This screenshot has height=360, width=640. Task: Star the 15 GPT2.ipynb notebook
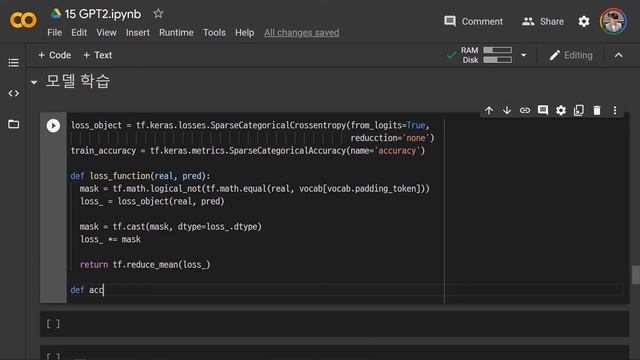(158, 14)
